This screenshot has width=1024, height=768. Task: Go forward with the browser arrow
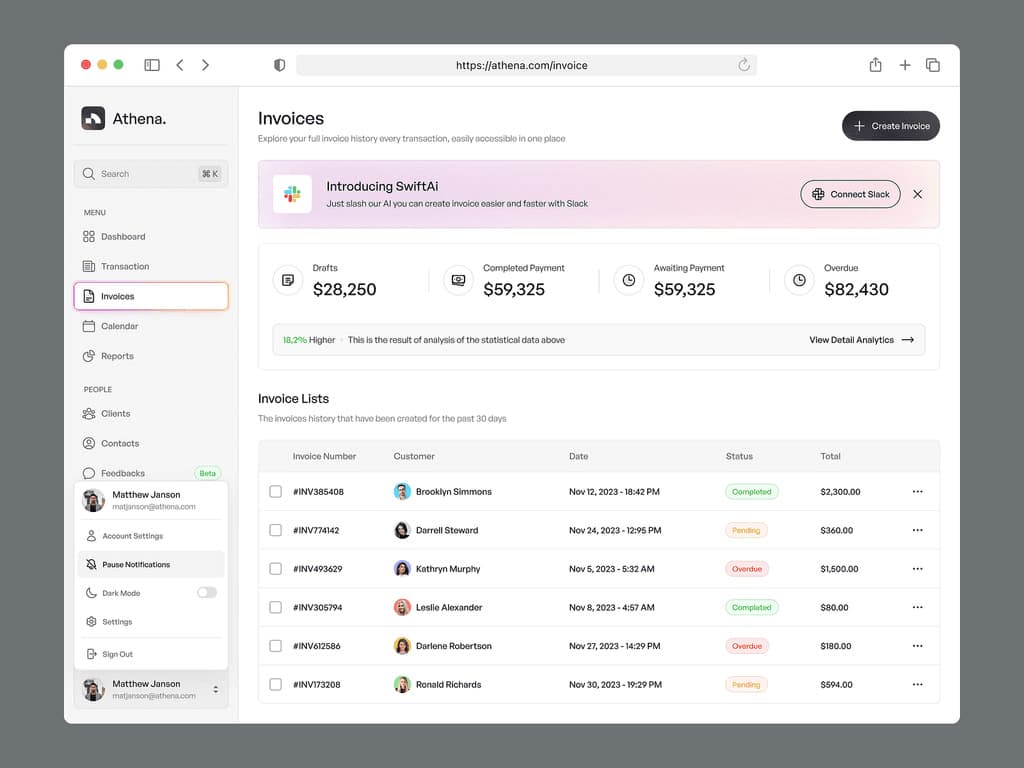click(x=205, y=65)
